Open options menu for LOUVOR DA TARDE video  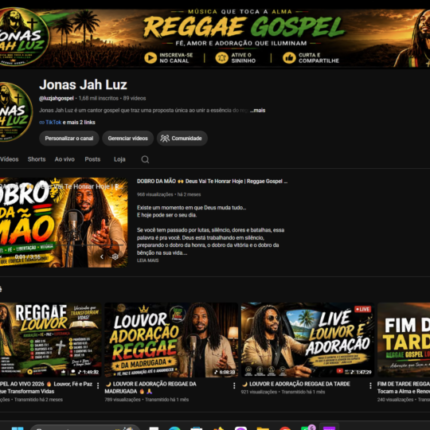point(370,386)
